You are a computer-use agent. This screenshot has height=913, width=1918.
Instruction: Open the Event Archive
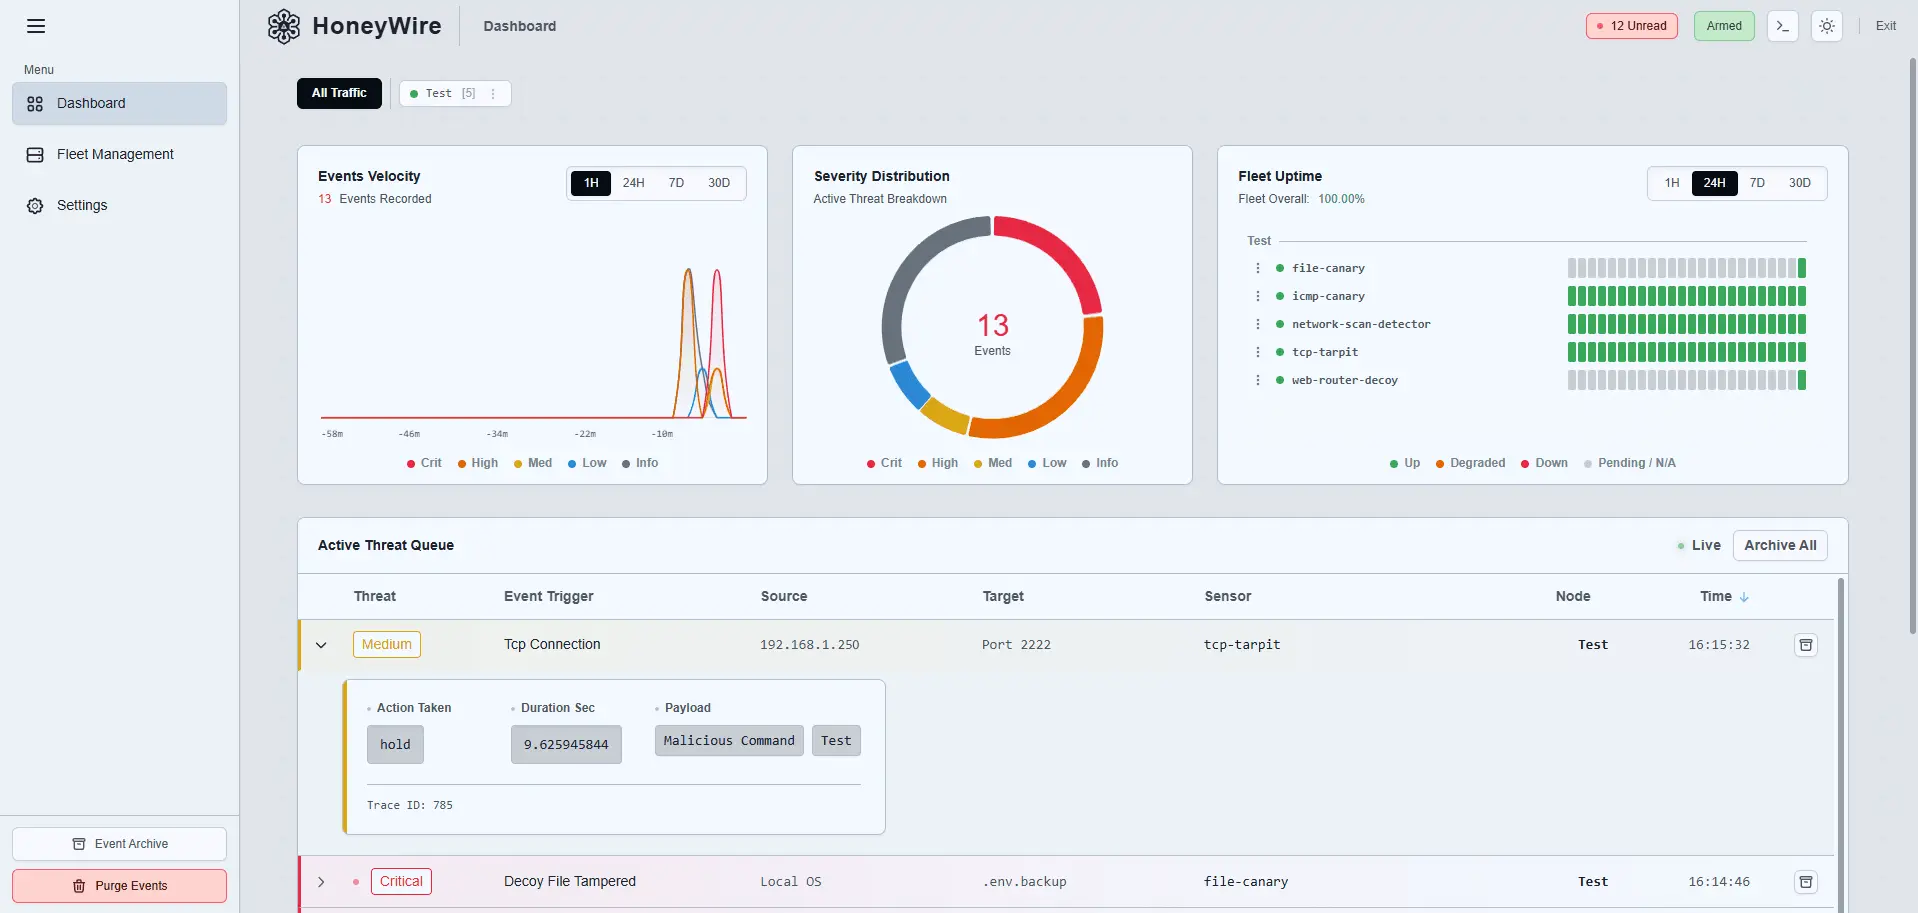tap(120, 844)
